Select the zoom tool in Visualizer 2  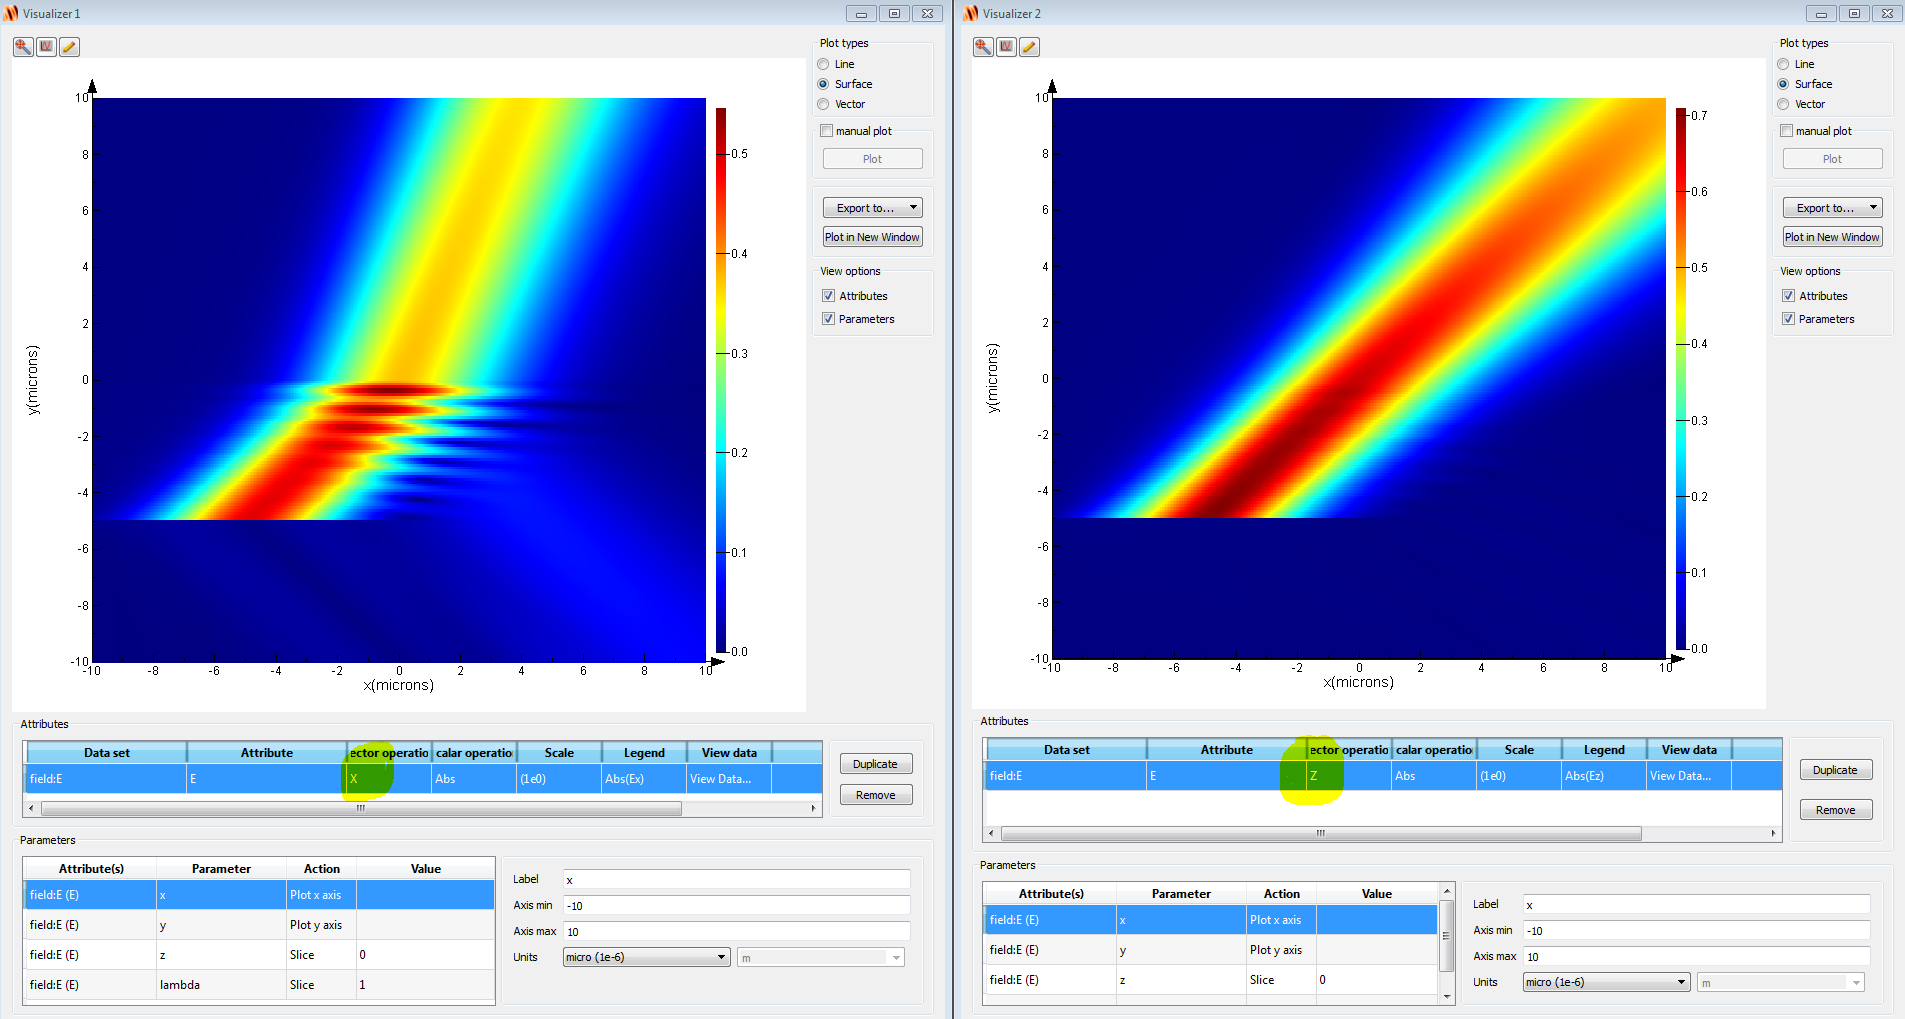pyautogui.click(x=983, y=47)
